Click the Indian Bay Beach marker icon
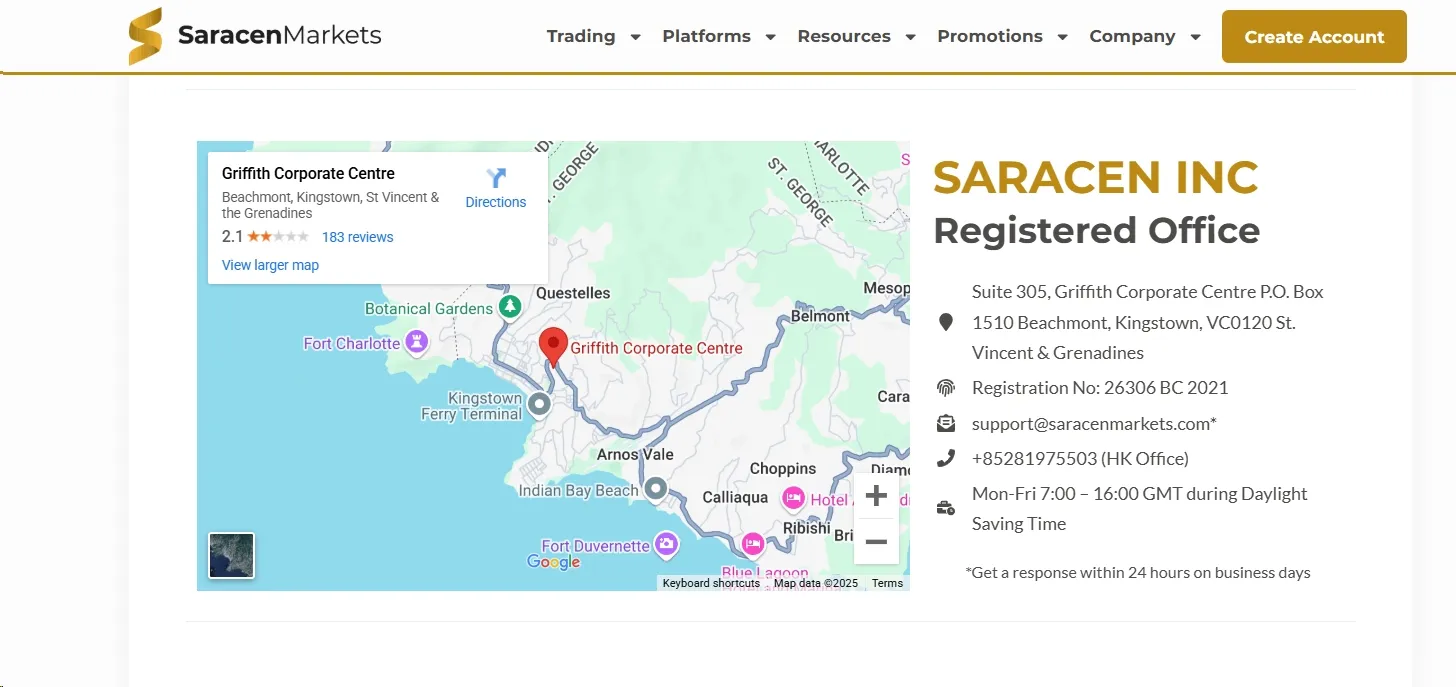Screen dimensions: 1456x687 coord(655,489)
